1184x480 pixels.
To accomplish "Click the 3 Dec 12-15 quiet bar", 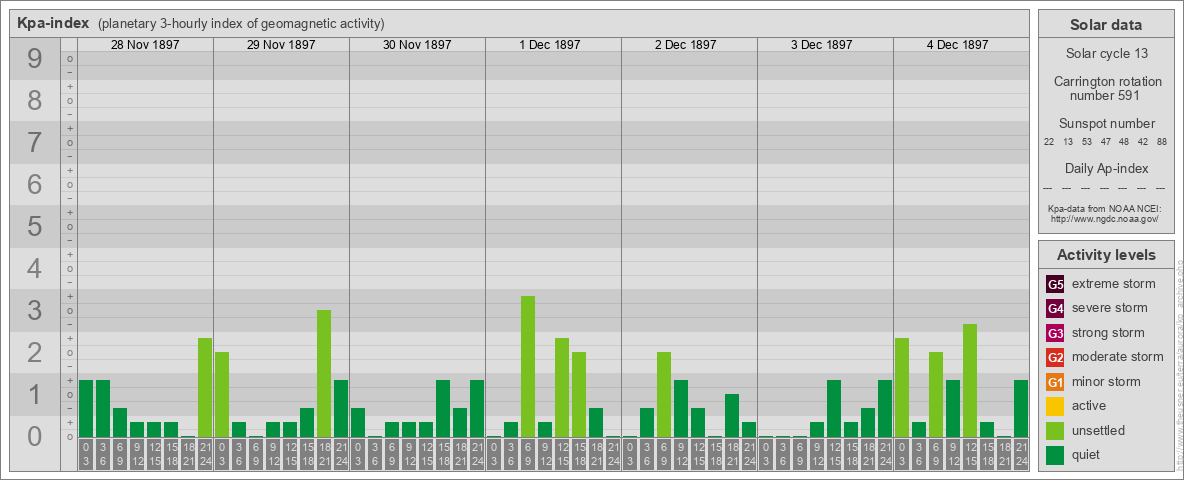I will pyautogui.click(x=834, y=409).
